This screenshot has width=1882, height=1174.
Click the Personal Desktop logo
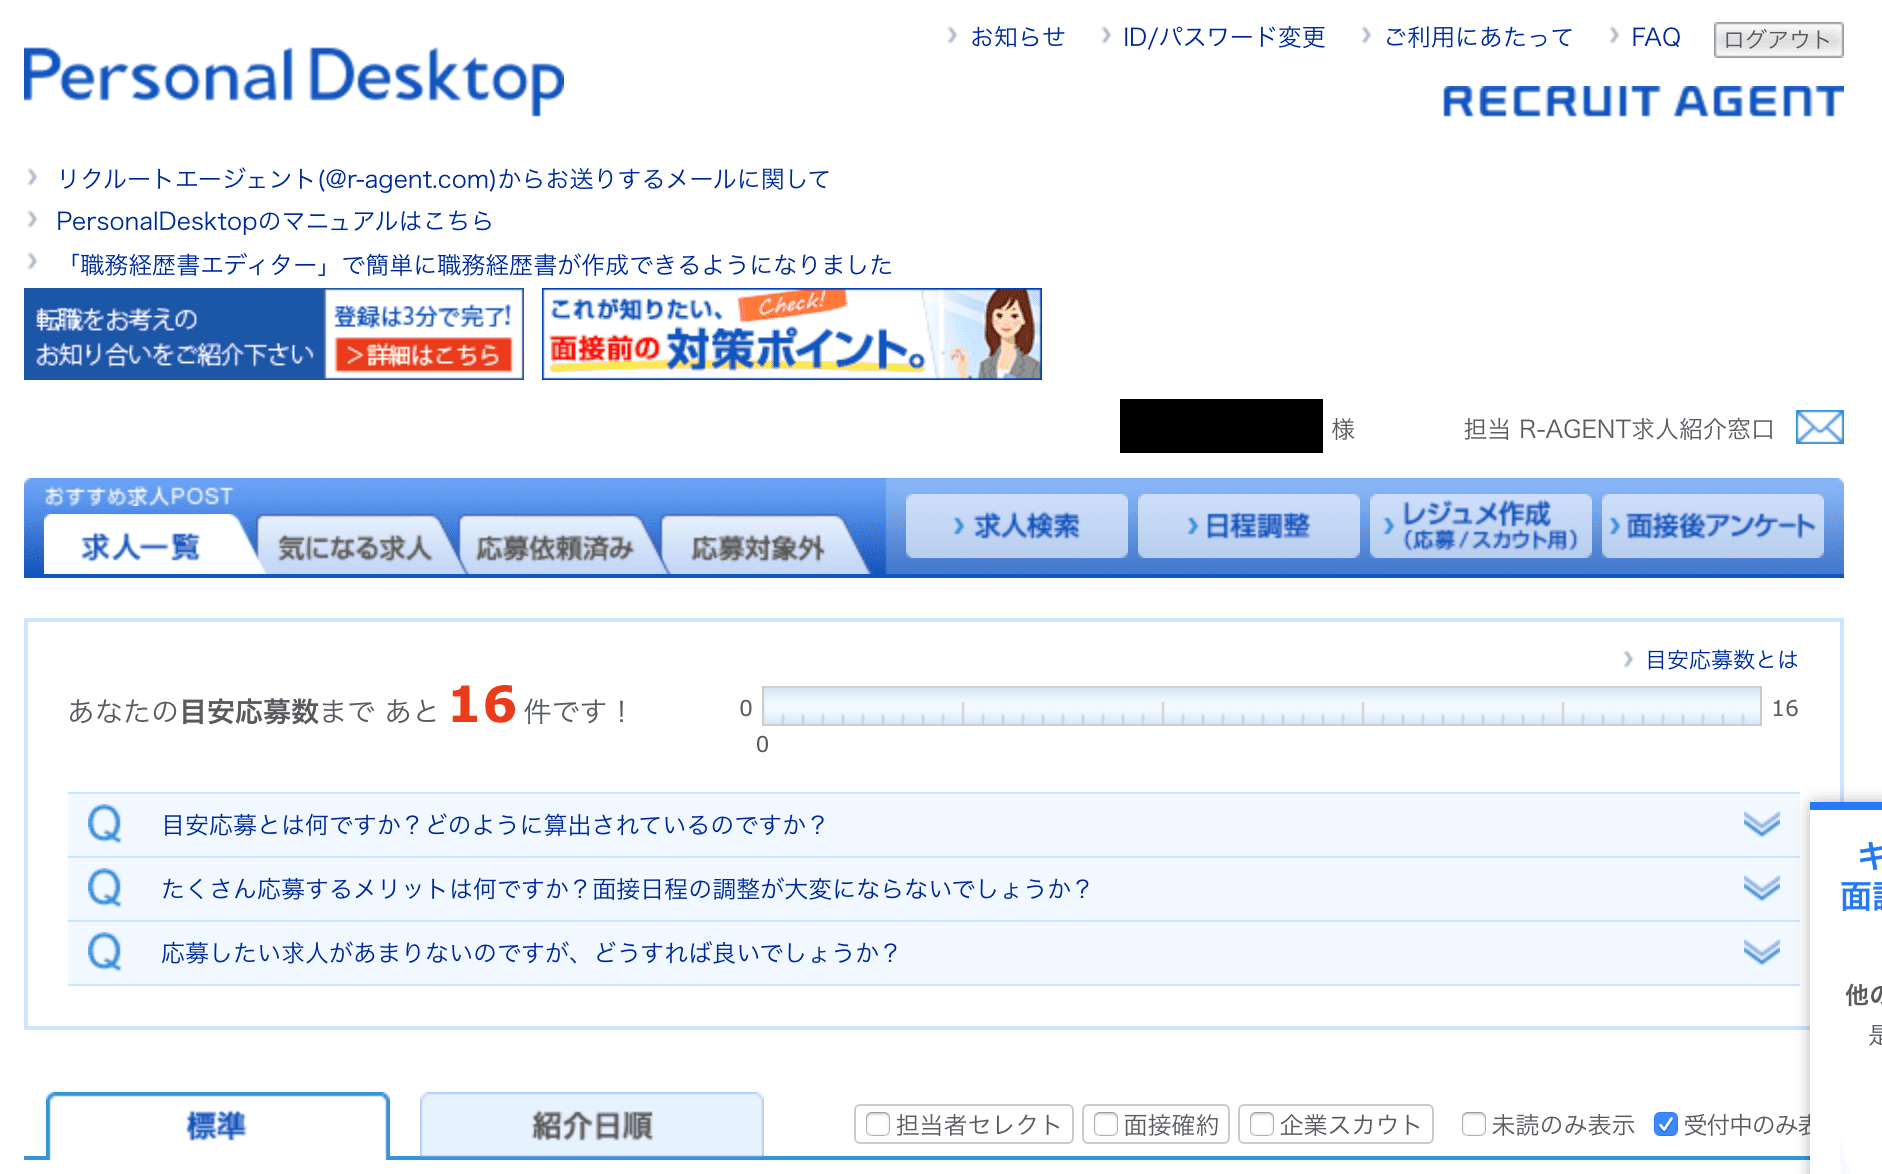[x=294, y=79]
